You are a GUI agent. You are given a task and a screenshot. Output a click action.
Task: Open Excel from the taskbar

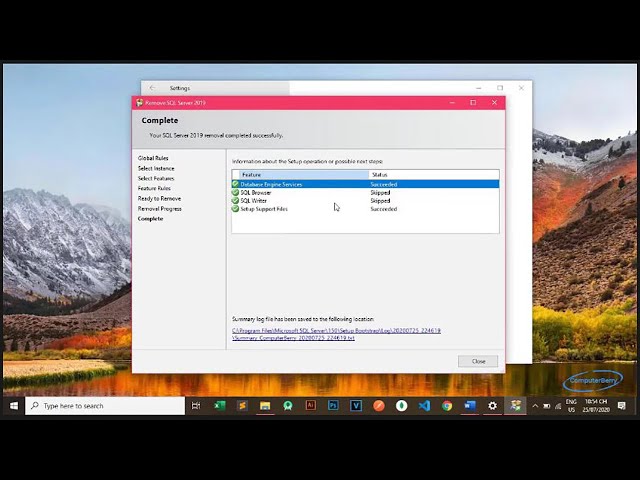(x=220, y=406)
